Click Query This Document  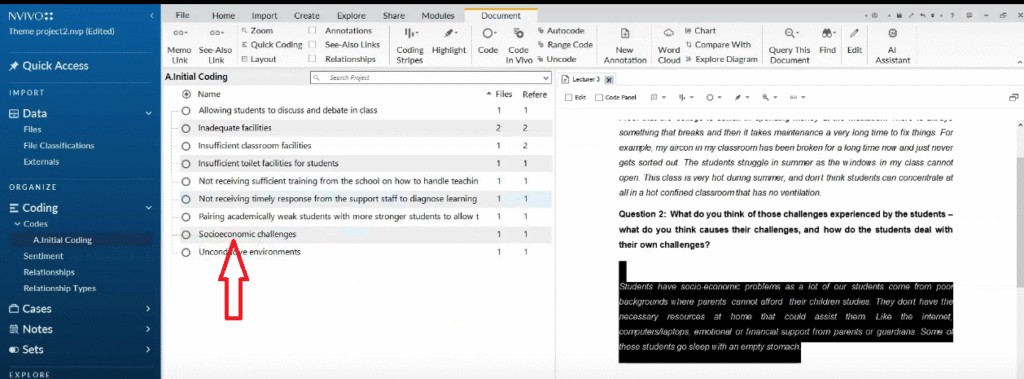[790, 45]
